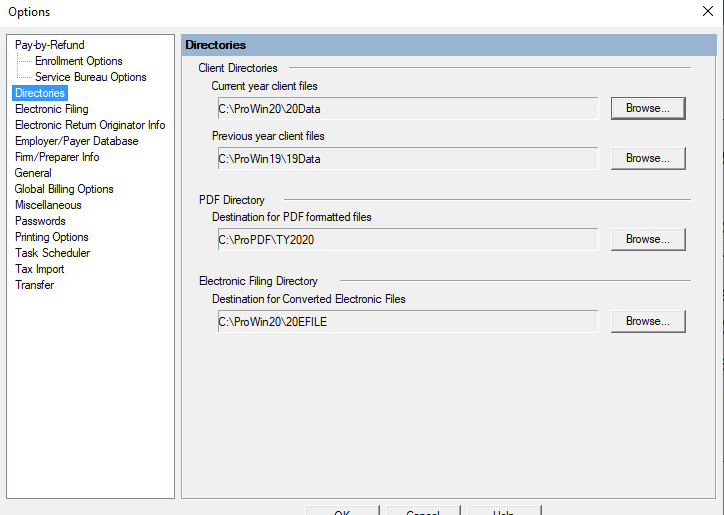
Task: Open the Passwords options page
Action: click(40, 221)
